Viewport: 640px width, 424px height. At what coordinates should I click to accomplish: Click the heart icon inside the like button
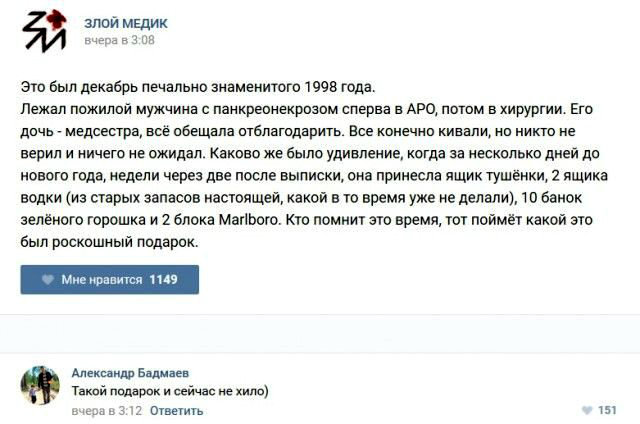[x=47, y=280]
